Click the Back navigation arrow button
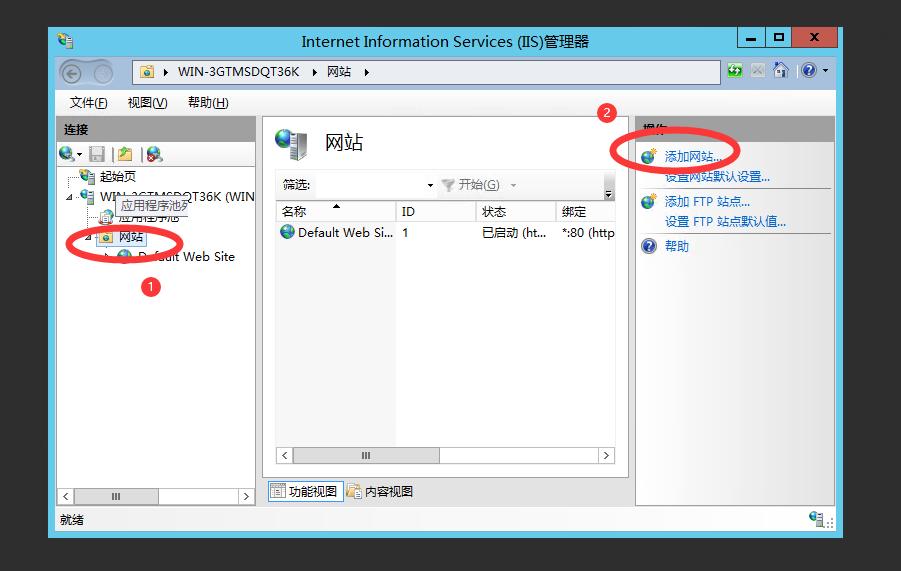901x571 pixels. click(x=72, y=73)
